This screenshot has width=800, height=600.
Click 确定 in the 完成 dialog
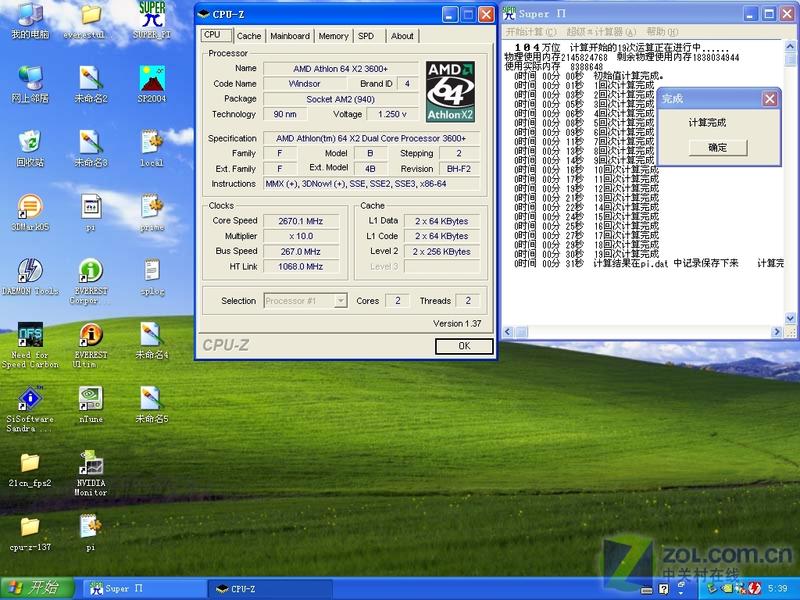click(718, 147)
